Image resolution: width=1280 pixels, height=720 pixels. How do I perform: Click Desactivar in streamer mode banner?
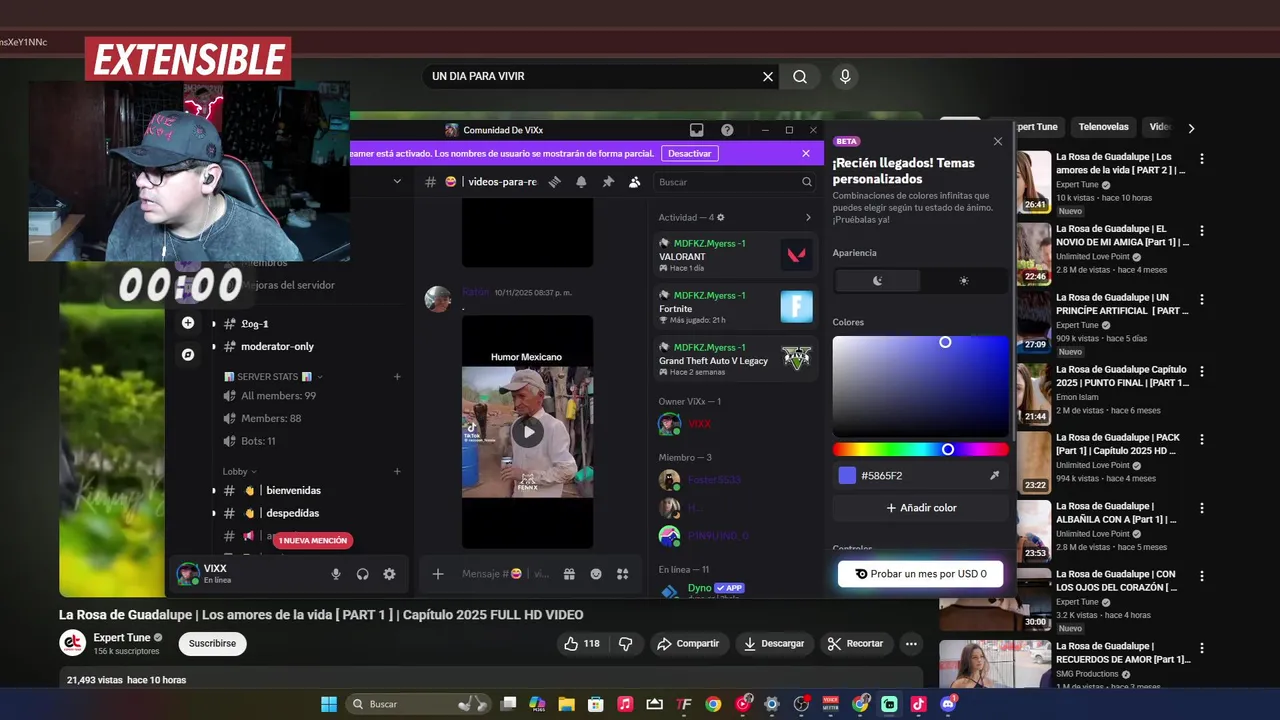click(690, 153)
